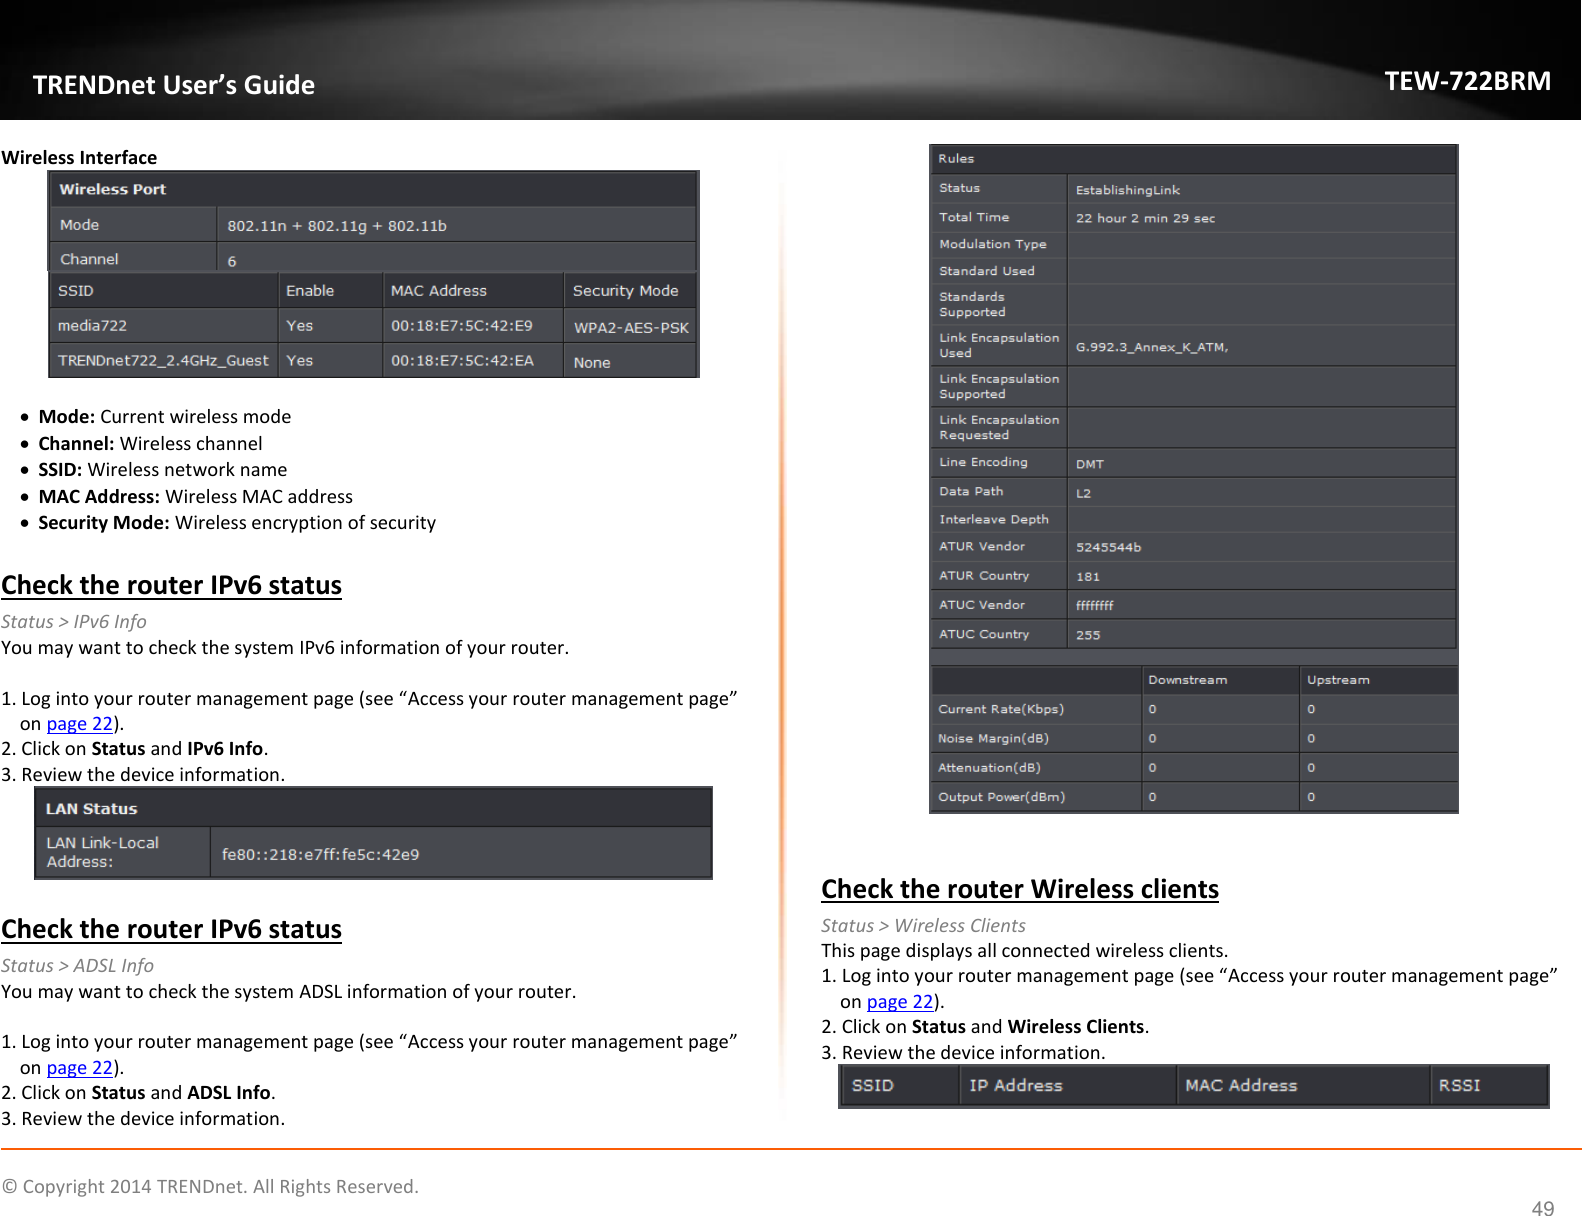1582x1216 pixels.
Task: Select the LAN Status table header
Action: pos(373,808)
